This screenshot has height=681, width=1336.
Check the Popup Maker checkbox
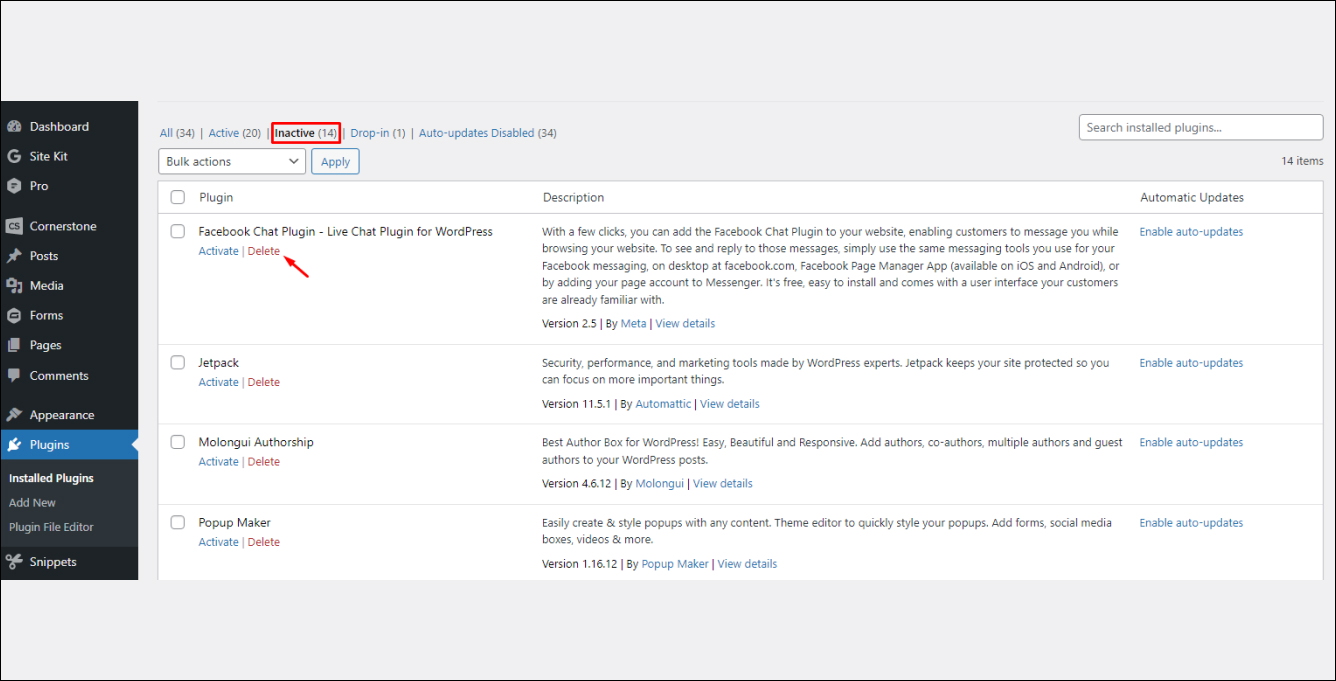point(178,523)
